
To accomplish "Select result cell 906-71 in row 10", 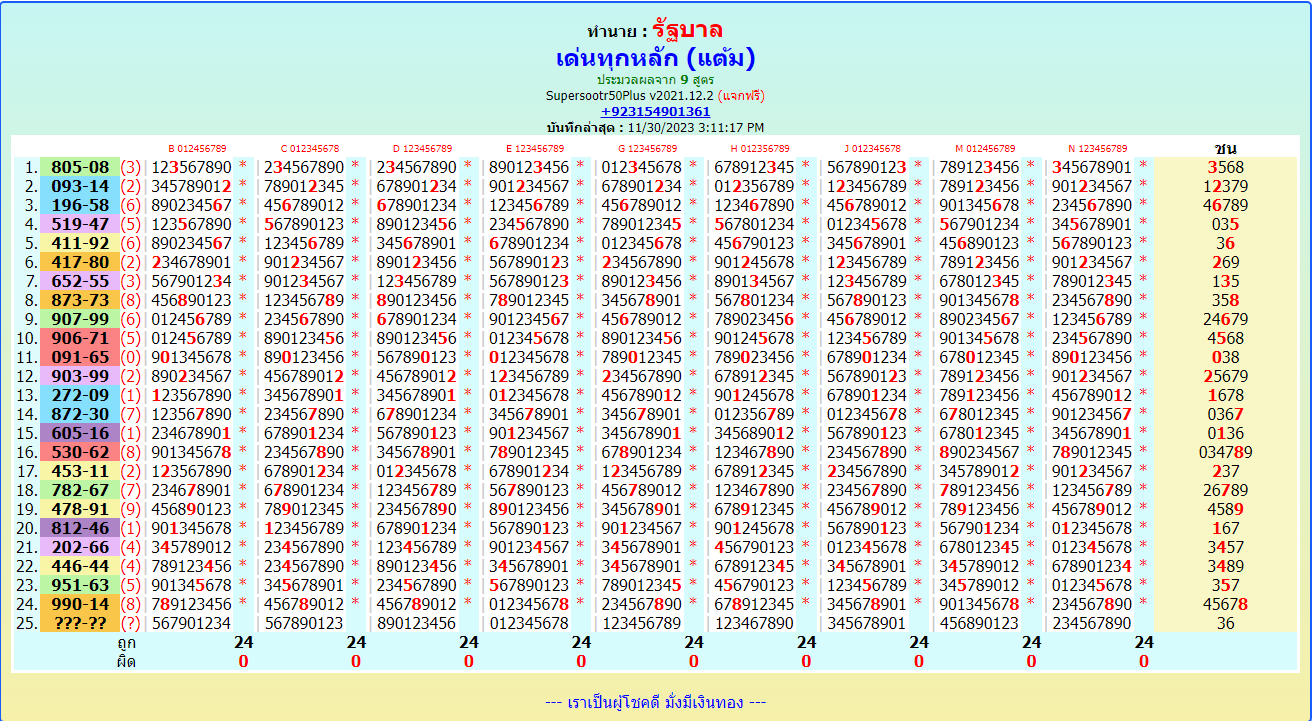I will click(x=80, y=338).
